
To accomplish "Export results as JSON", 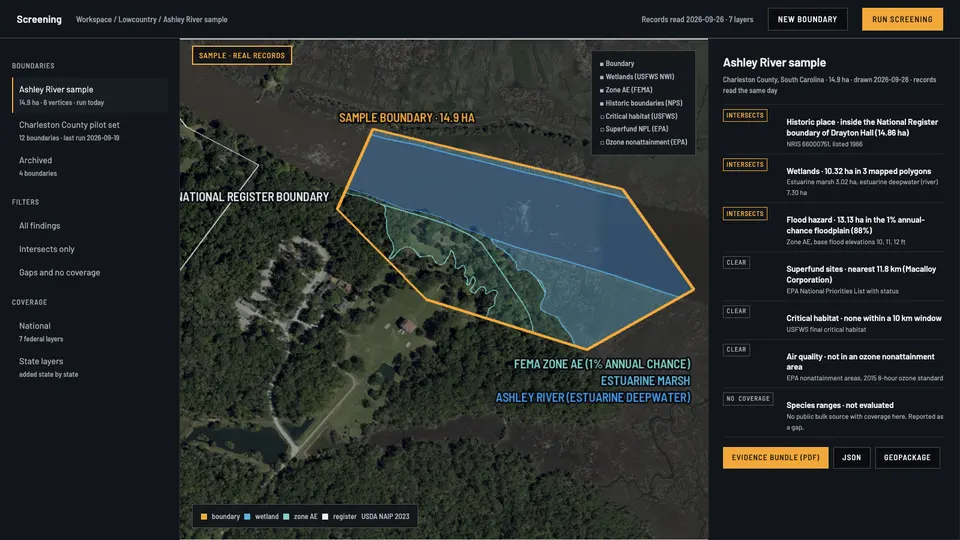I will click(x=852, y=457).
